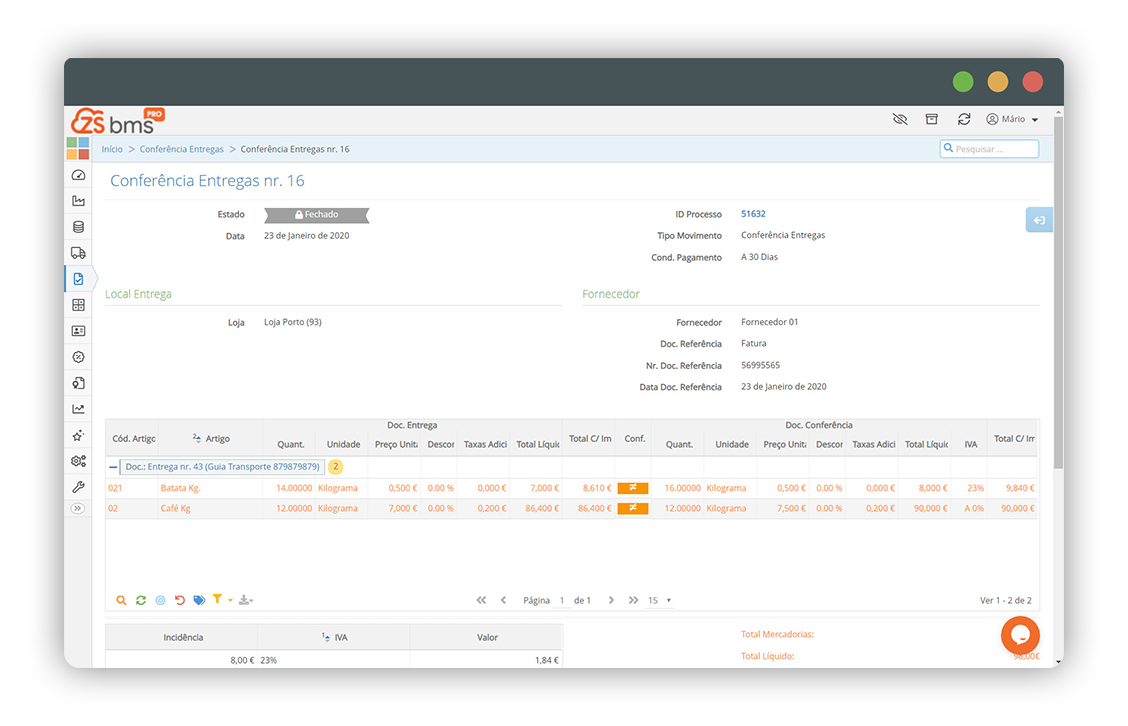
Task: Click the page number input field
Action: pos(562,600)
